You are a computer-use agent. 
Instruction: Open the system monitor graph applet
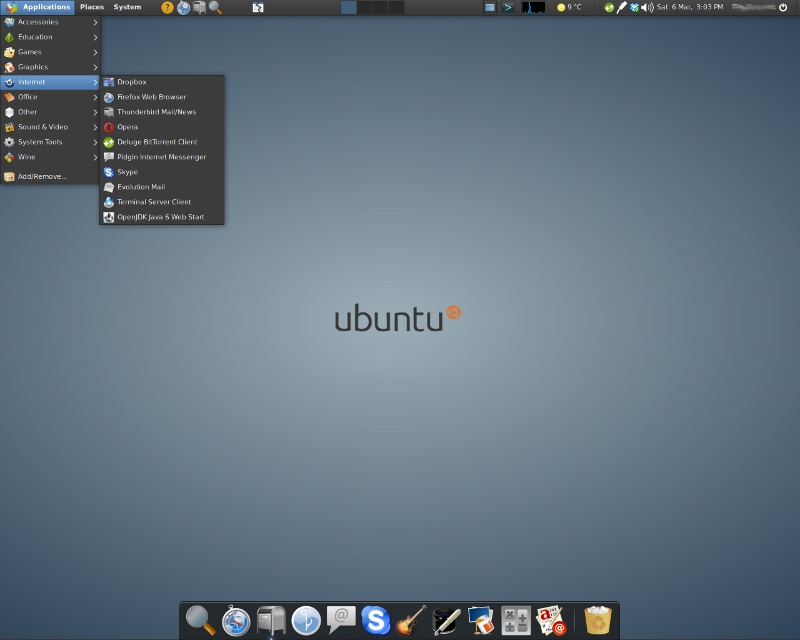pyautogui.click(x=533, y=8)
